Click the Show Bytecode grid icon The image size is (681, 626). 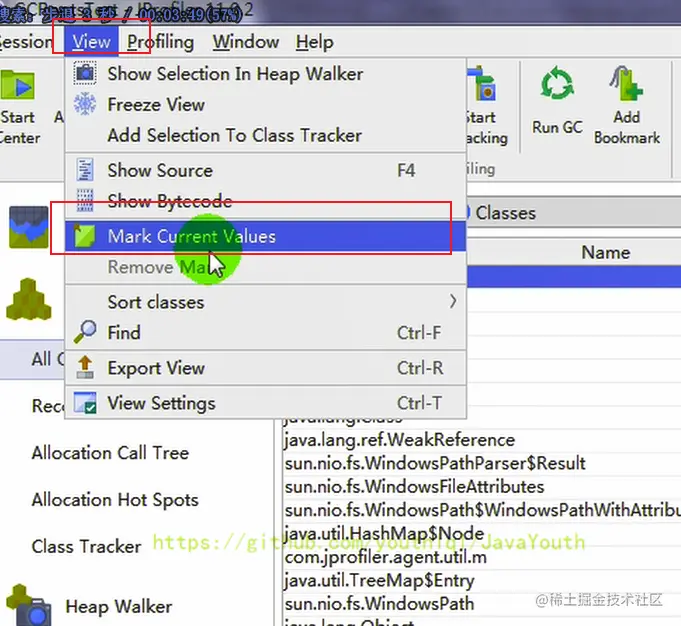(x=85, y=201)
